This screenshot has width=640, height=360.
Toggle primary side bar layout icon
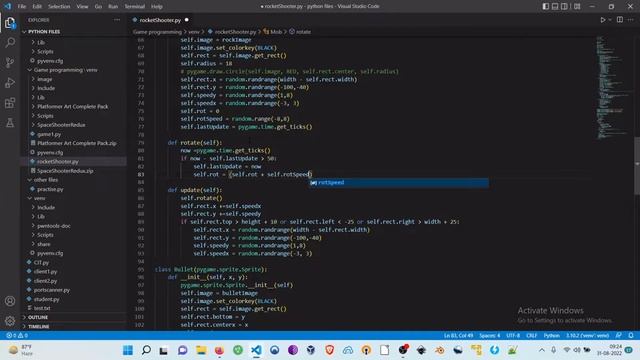click(546, 6)
